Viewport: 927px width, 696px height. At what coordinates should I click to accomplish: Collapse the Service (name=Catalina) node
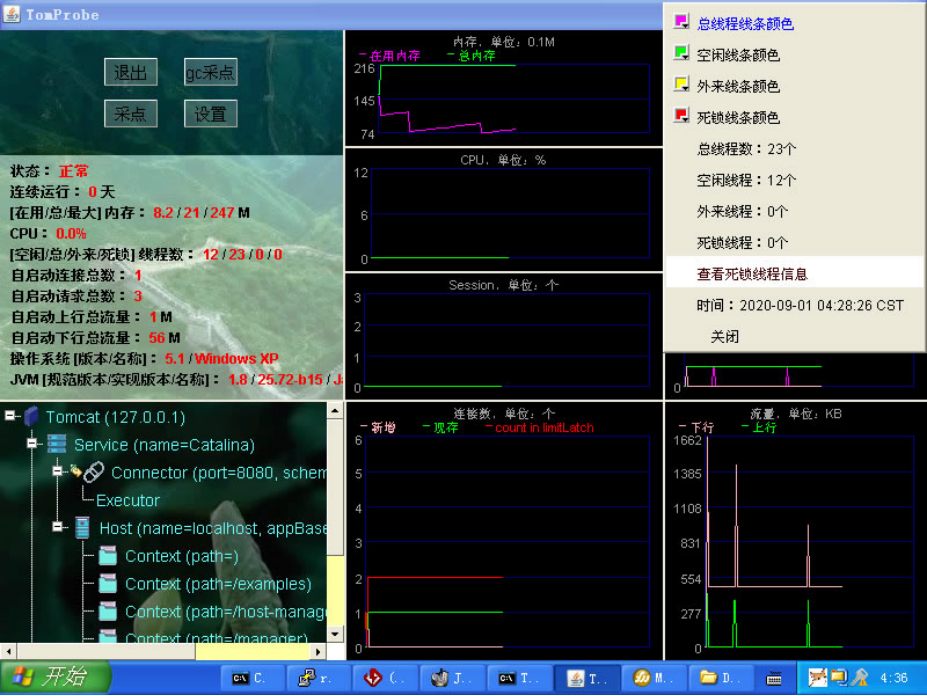point(33,444)
